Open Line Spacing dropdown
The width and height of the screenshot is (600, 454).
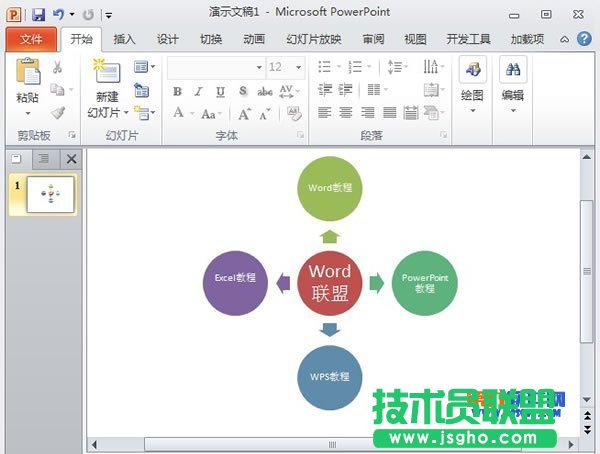coord(398,67)
